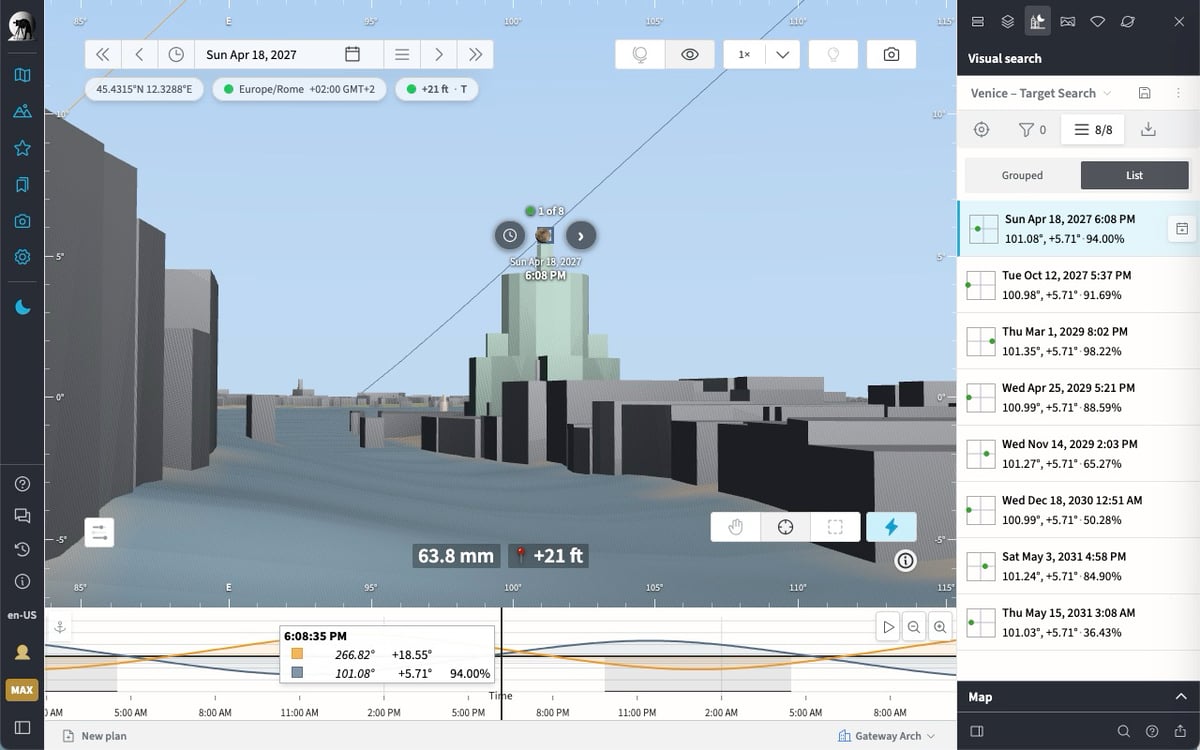Viewport: 1200px width, 750px height.
Task: Open the Gateway Arch dropdown
Action: tap(887, 736)
